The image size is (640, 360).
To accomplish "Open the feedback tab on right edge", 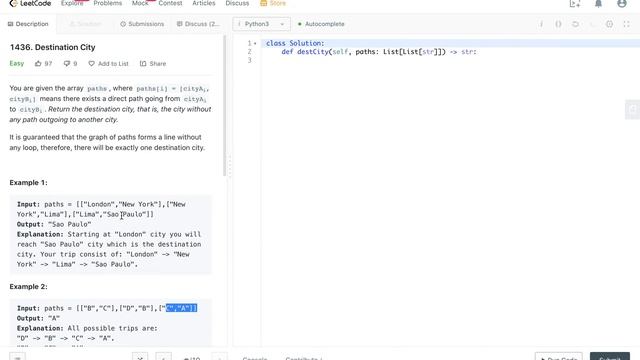I will 633,109.
